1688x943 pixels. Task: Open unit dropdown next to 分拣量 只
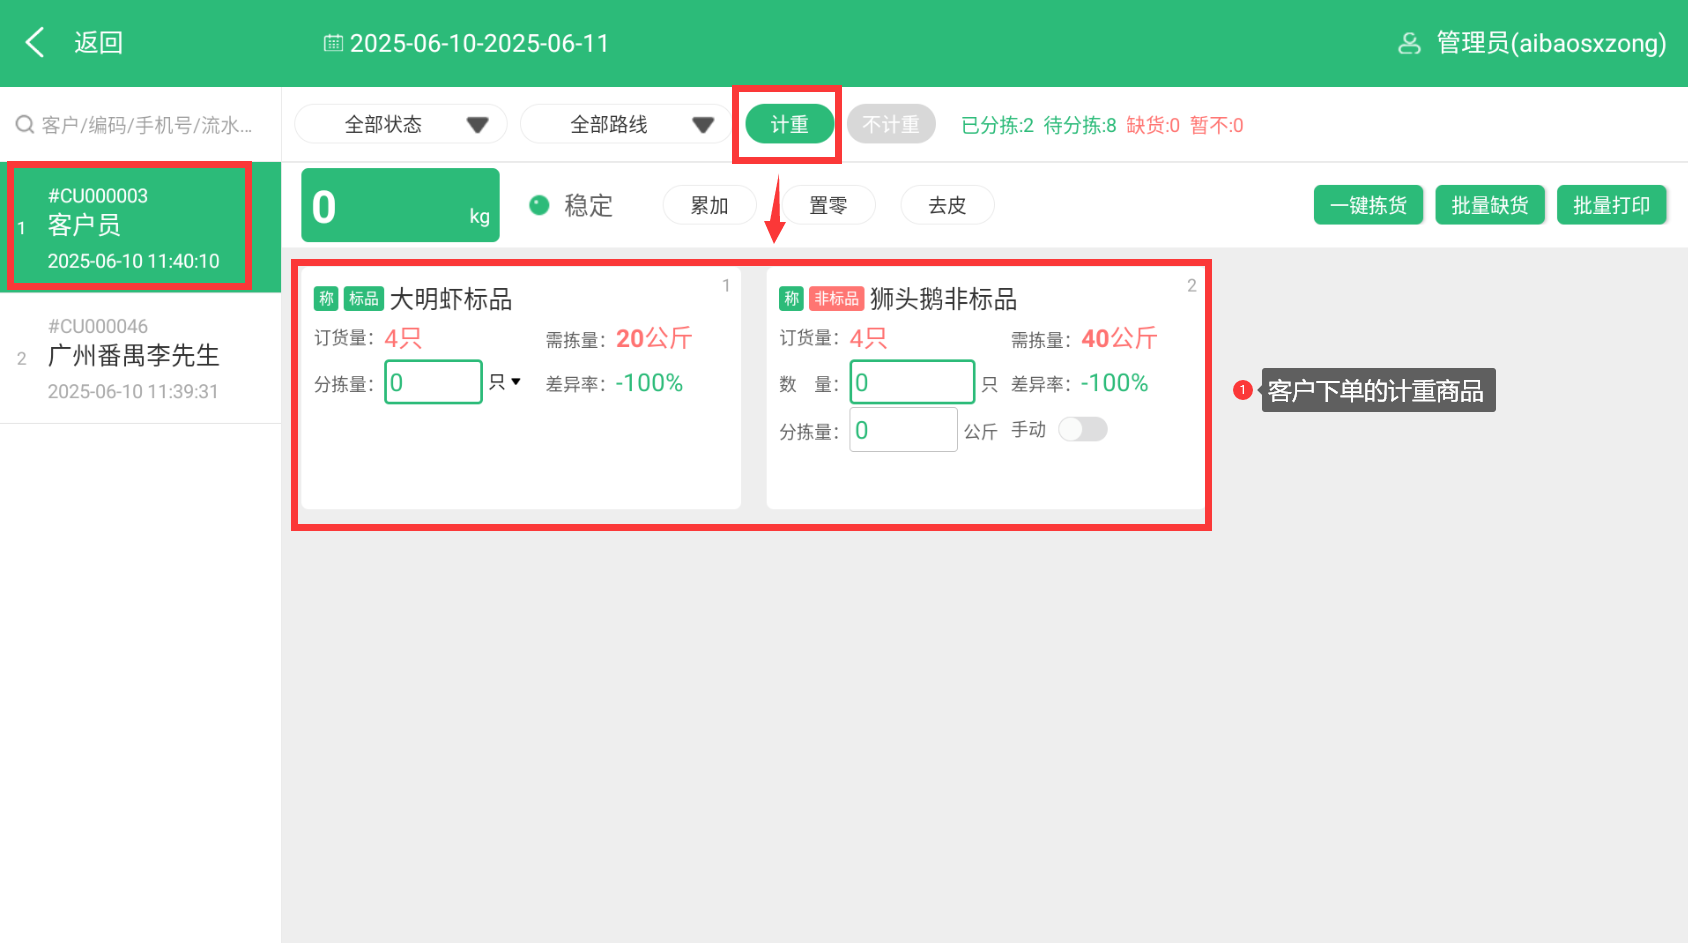coord(506,382)
